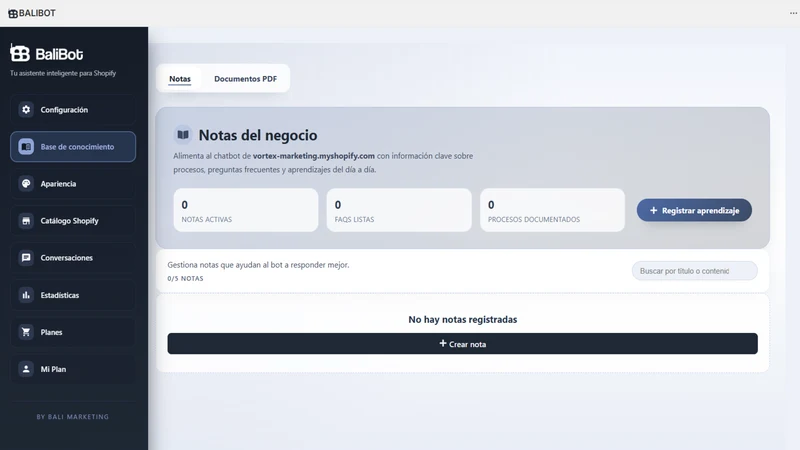Click the Estadísticas bar chart icon
The image size is (800, 450).
point(26,295)
